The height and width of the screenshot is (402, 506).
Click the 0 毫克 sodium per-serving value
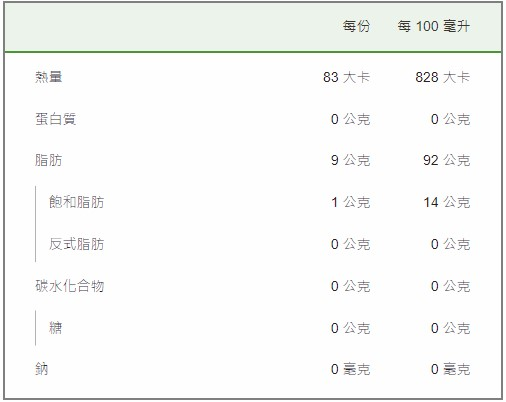tap(350, 369)
